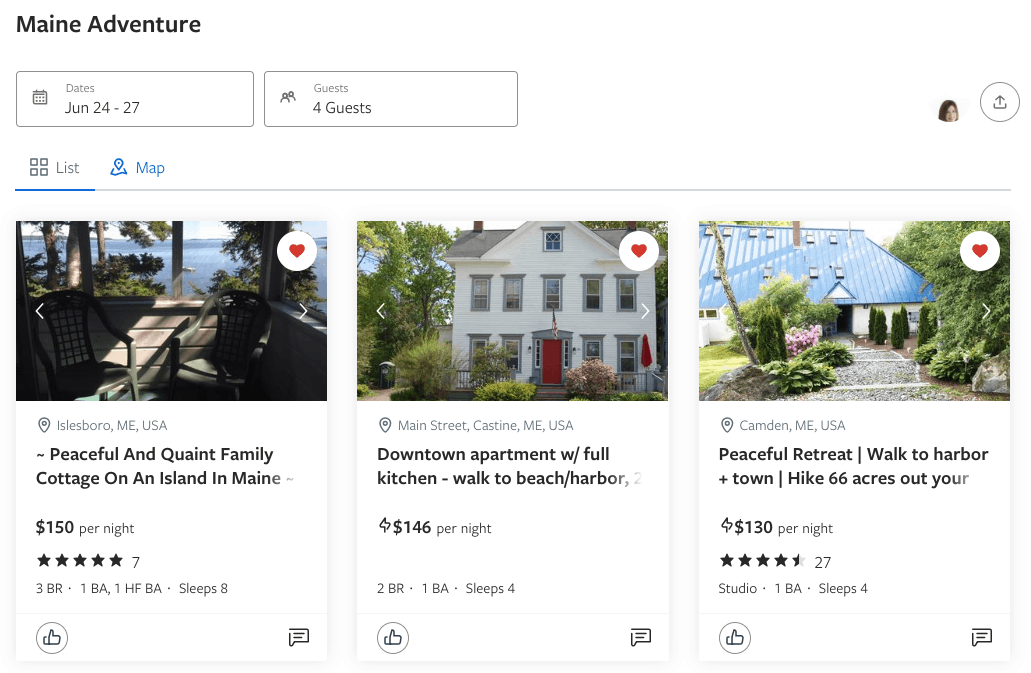Image resolution: width=1031 pixels, height=673 pixels.
Task: Click the location pin on the Castine listing
Action: point(385,425)
